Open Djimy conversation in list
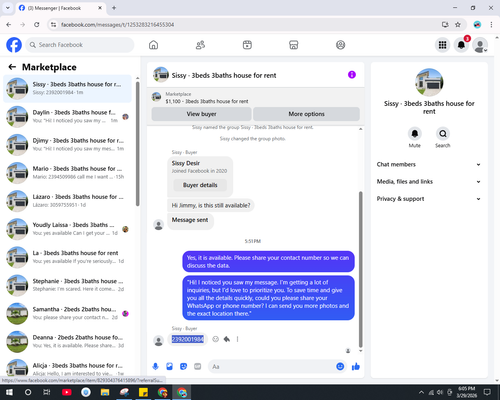This screenshot has height=400, width=500. click(x=67, y=145)
